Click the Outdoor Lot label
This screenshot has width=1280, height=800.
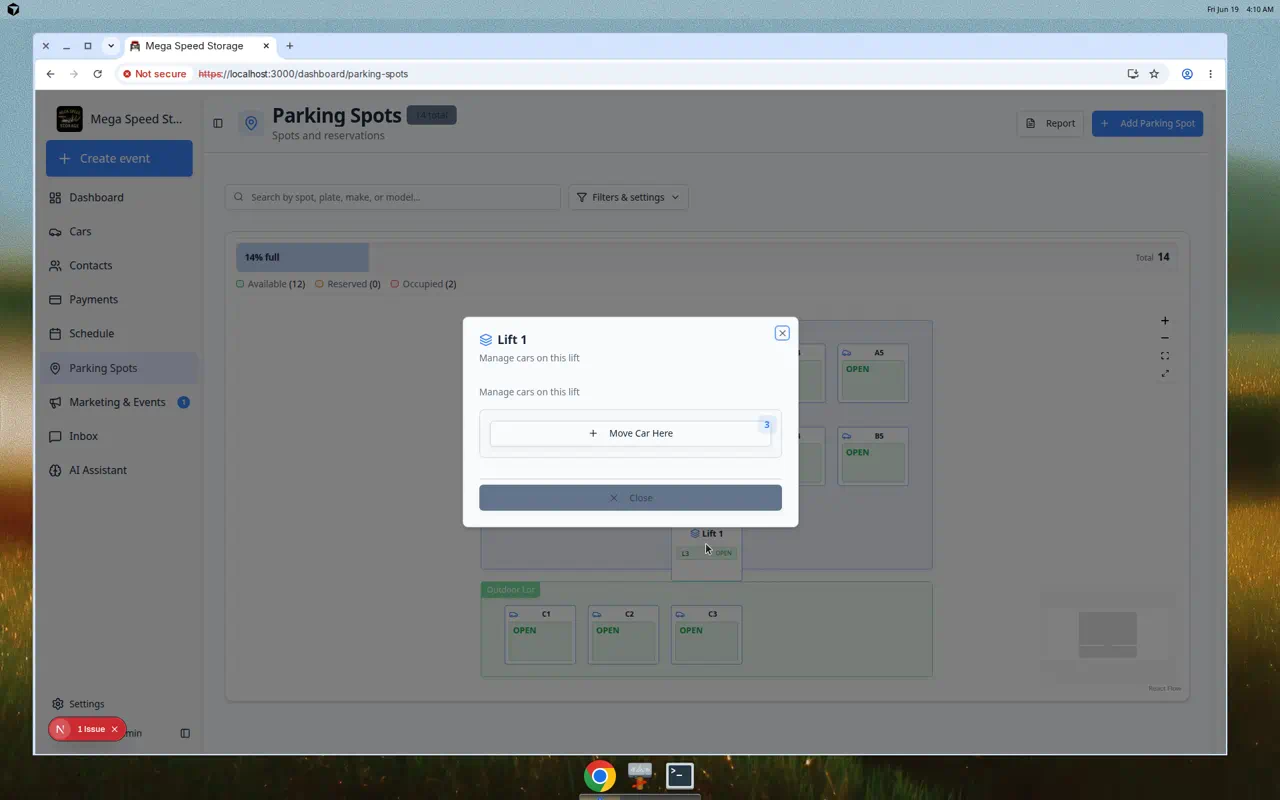pos(511,590)
